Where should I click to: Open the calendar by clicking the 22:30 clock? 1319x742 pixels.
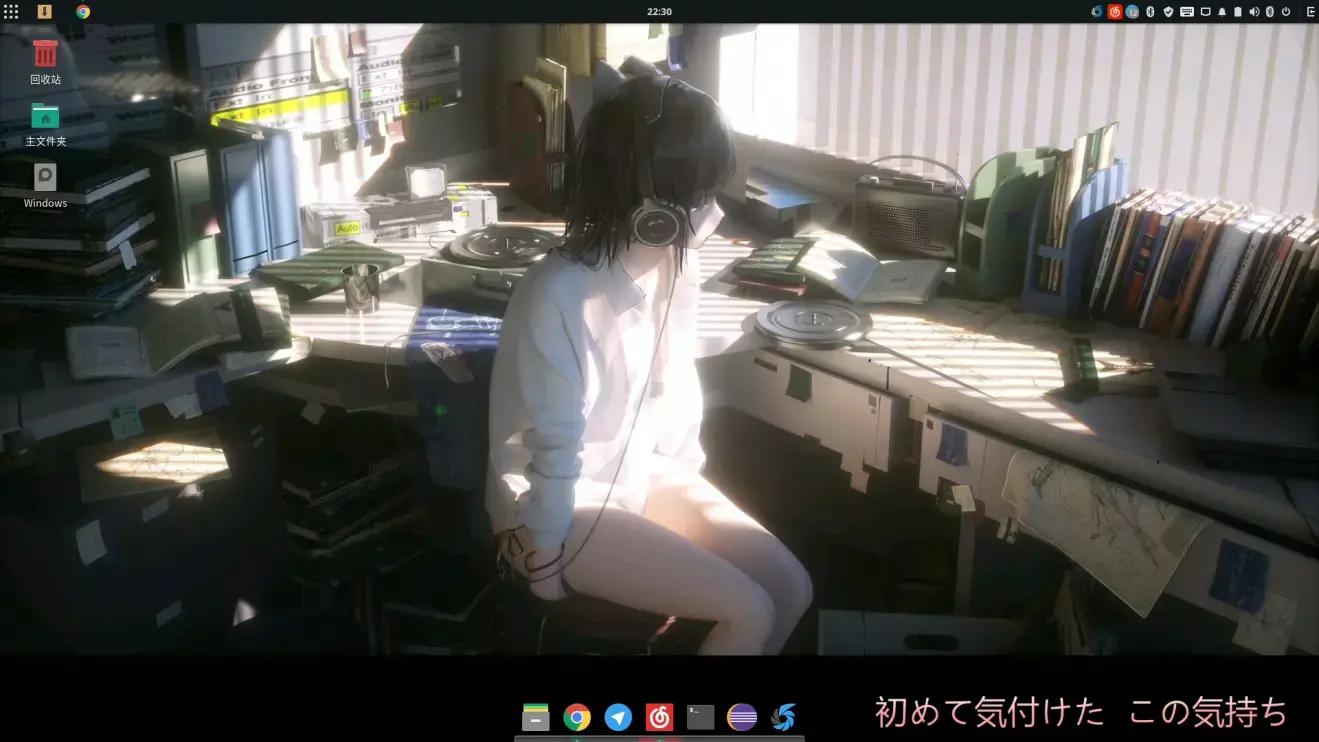[659, 11]
